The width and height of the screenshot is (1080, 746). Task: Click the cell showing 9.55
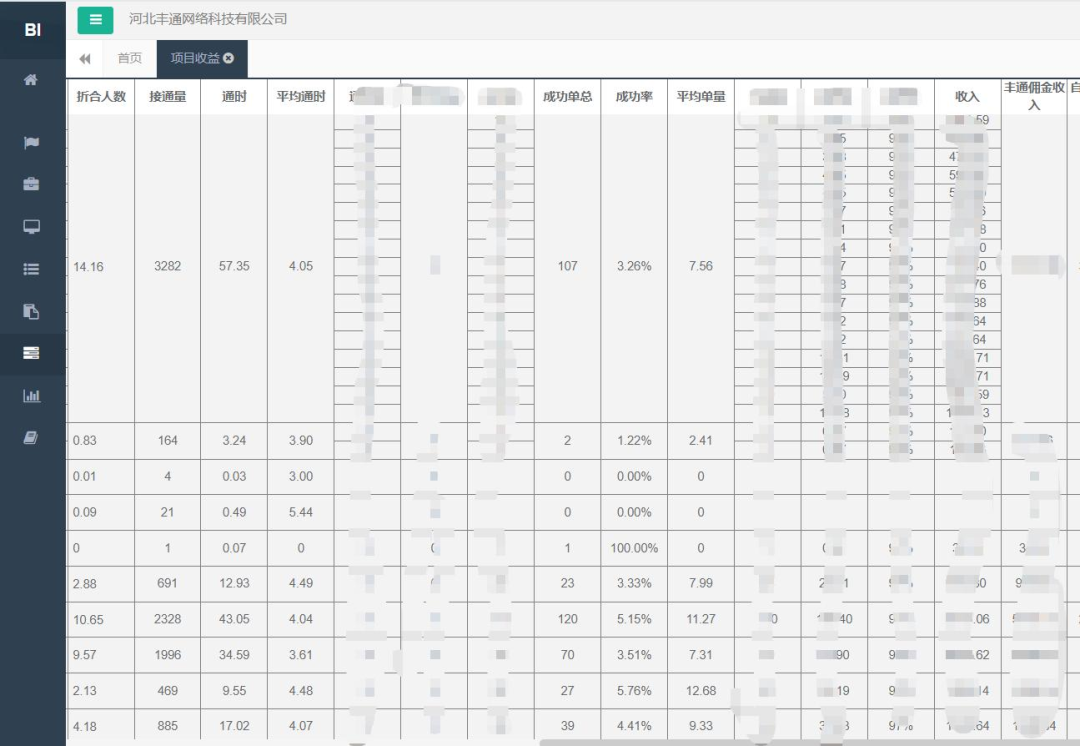tap(234, 691)
